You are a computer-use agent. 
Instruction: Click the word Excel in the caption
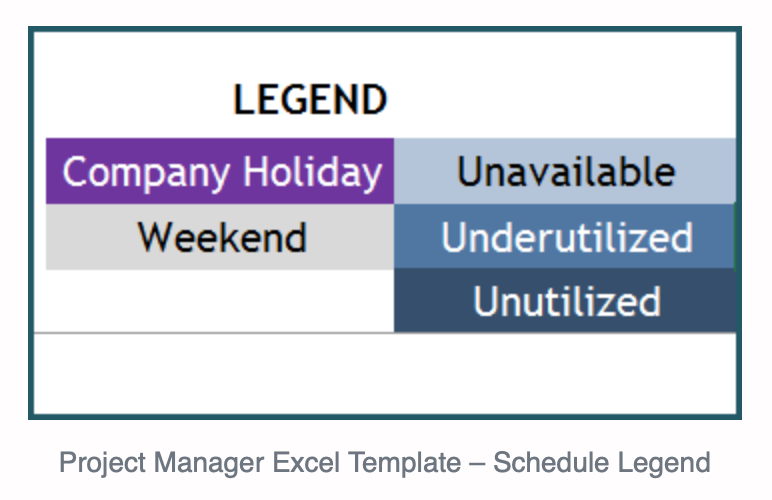tap(306, 463)
